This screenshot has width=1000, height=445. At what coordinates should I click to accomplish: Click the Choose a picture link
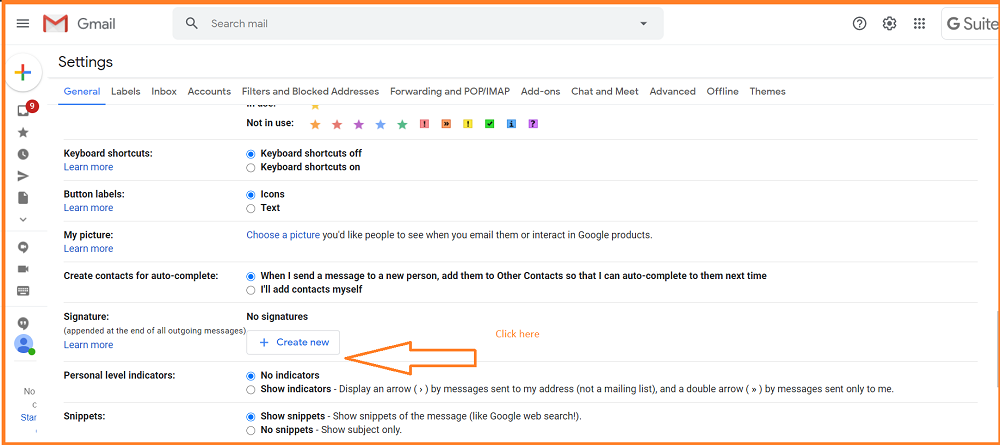tap(283, 235)
